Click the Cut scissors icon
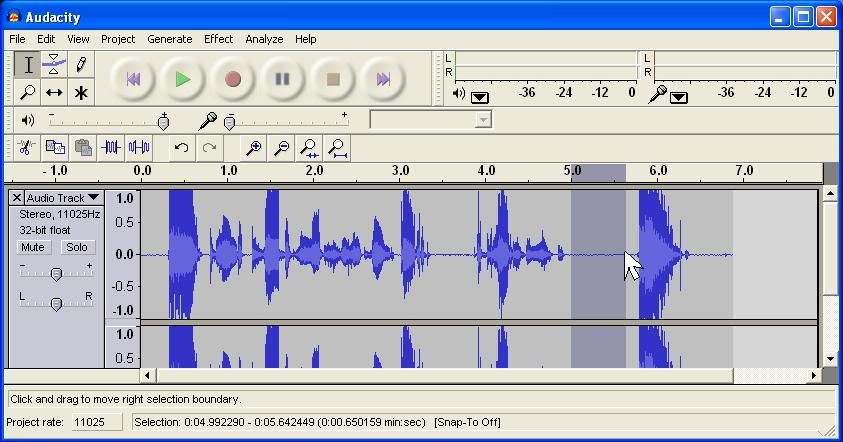843x442 pixels. click(x=26, y=147)
